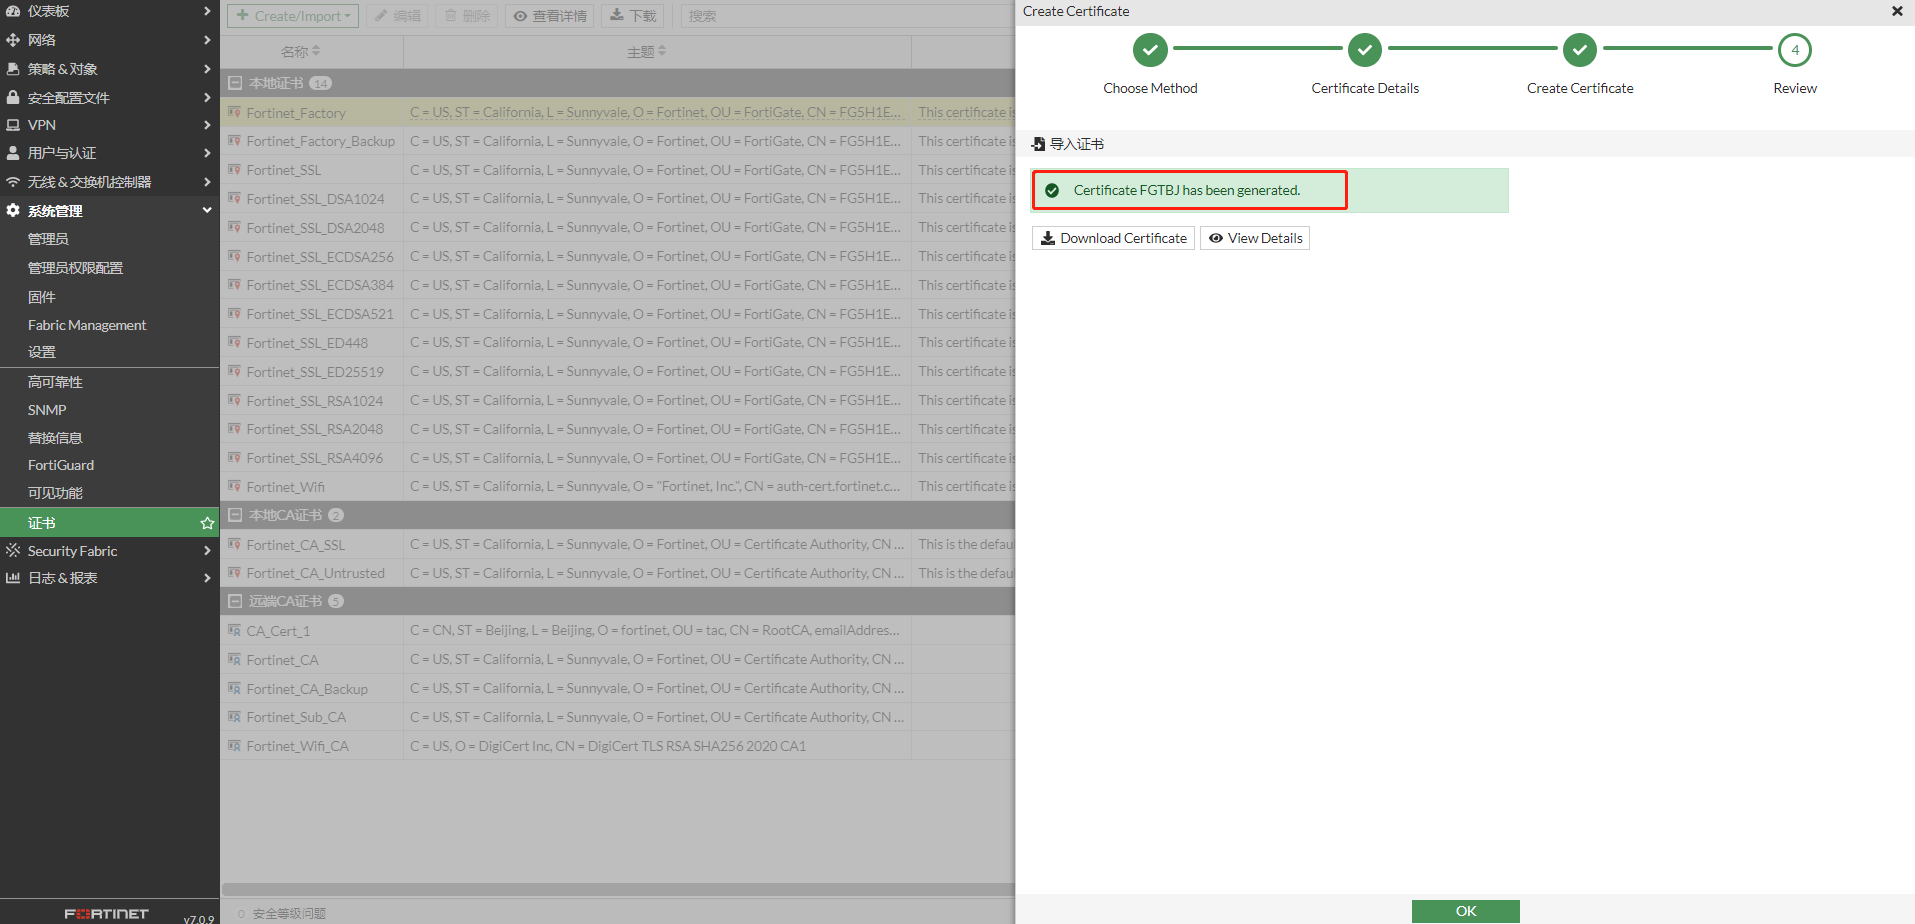
Task: Click the certificate icon beside CA_Cert_1
Action: 234,630
